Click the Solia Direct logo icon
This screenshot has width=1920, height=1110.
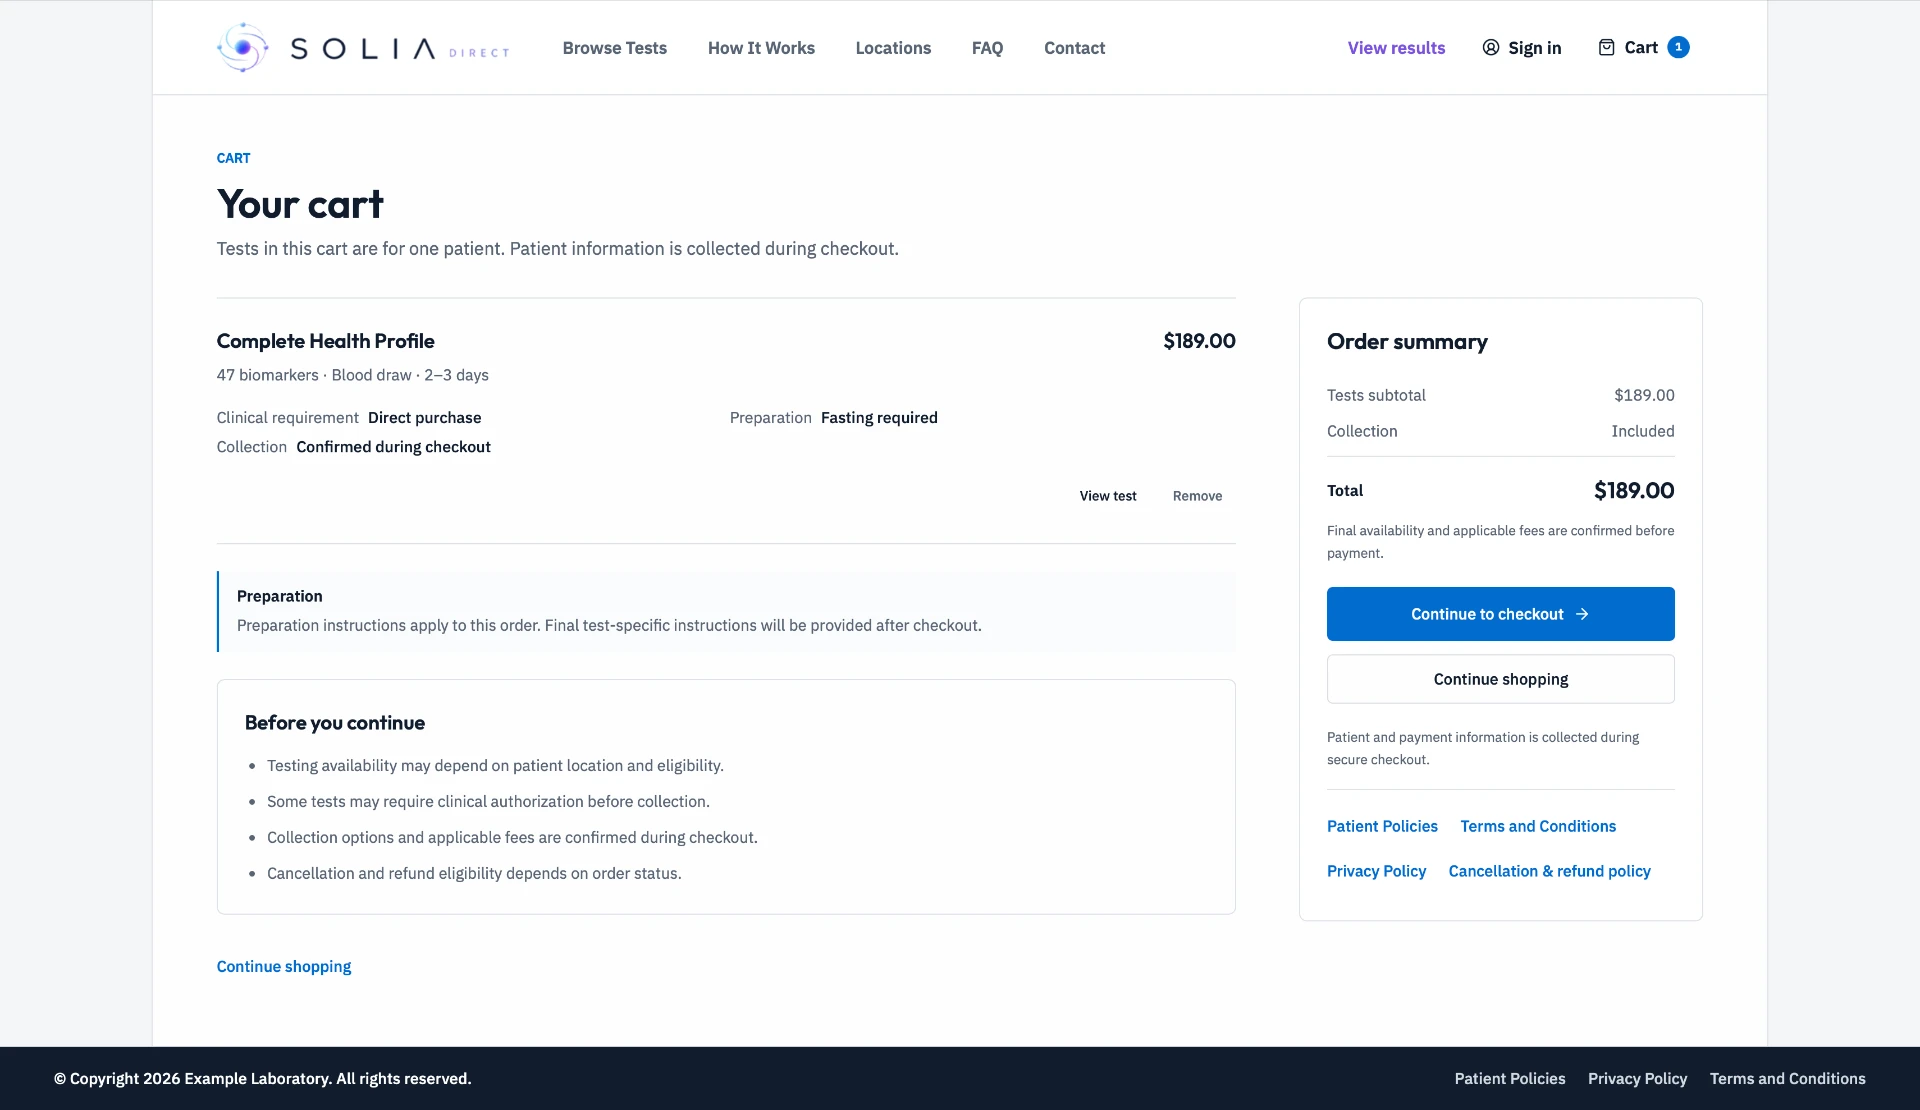point(243,47)
